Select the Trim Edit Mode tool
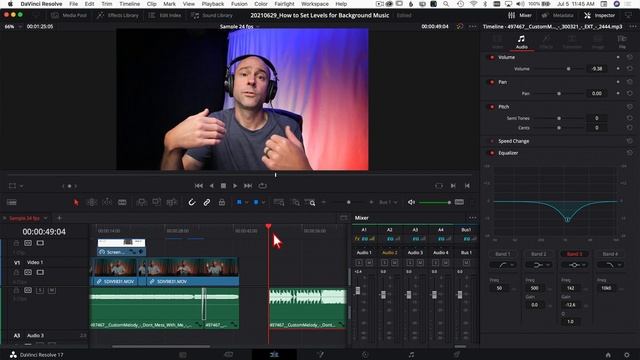 [x=92, y=202]
